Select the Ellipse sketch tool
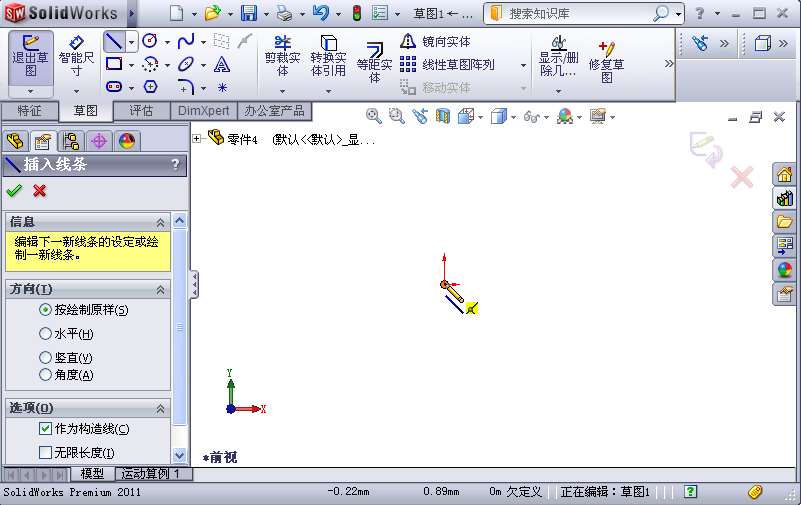This screenshot has height=505, width=801. (x=185, y=64)
